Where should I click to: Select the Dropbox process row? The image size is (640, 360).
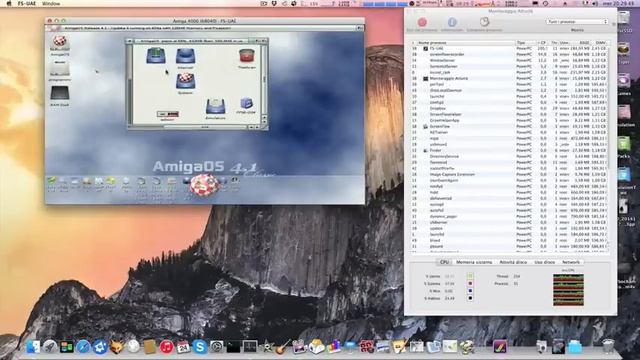[x=510, y=109]
